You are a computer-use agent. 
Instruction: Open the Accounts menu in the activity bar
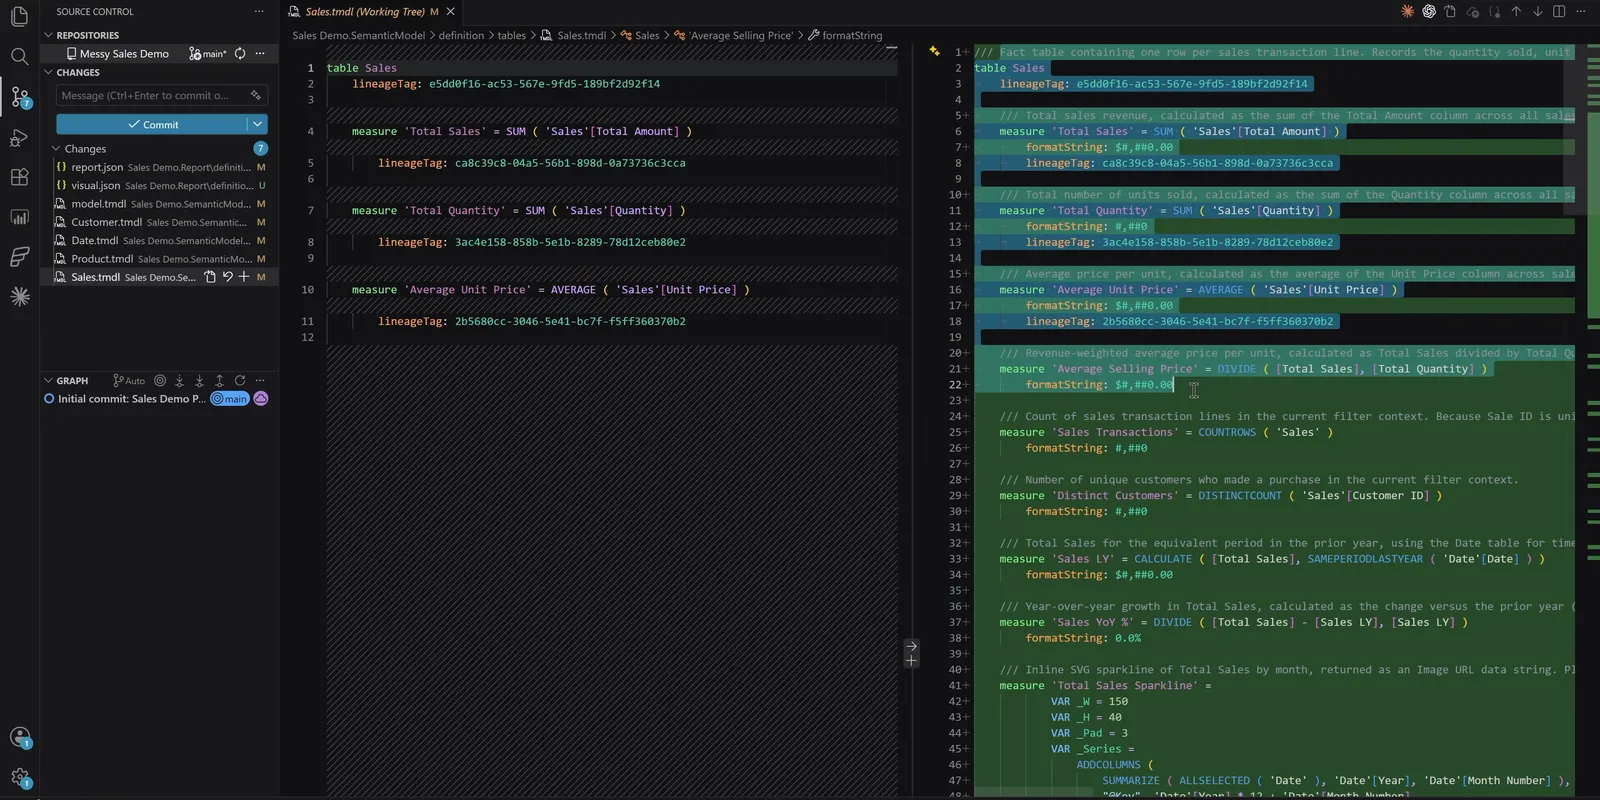tap(19, 738)
